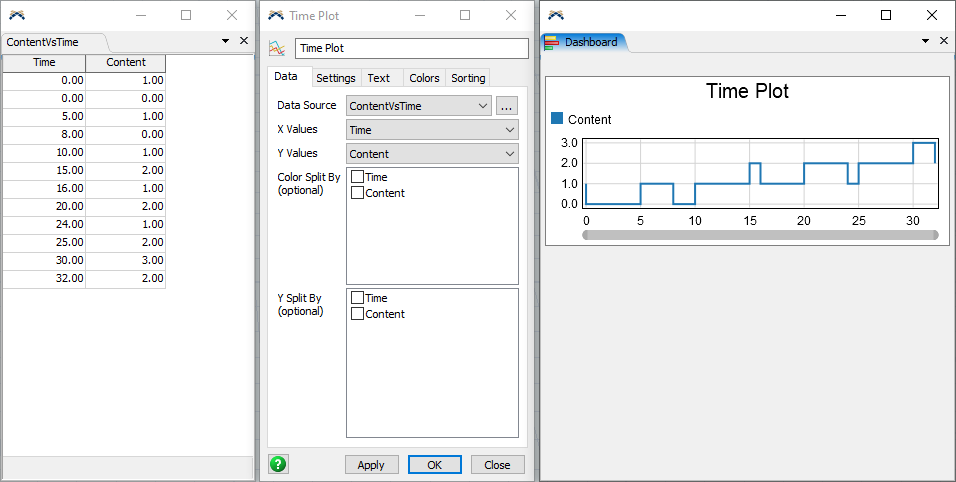The height and width of the screenshot is (482, 956).
Task: Click the blue Content legend swatch
Action: click(x=558, y=119)
